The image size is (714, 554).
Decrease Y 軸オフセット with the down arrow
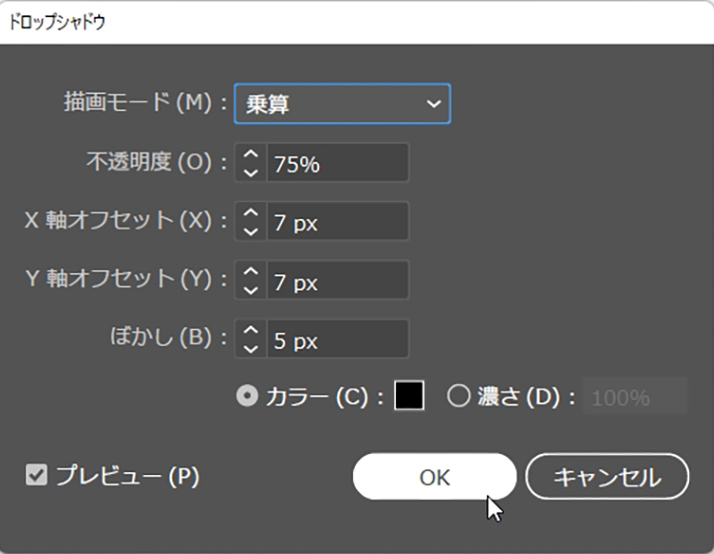pyautogui.click(x=251, y=289)
